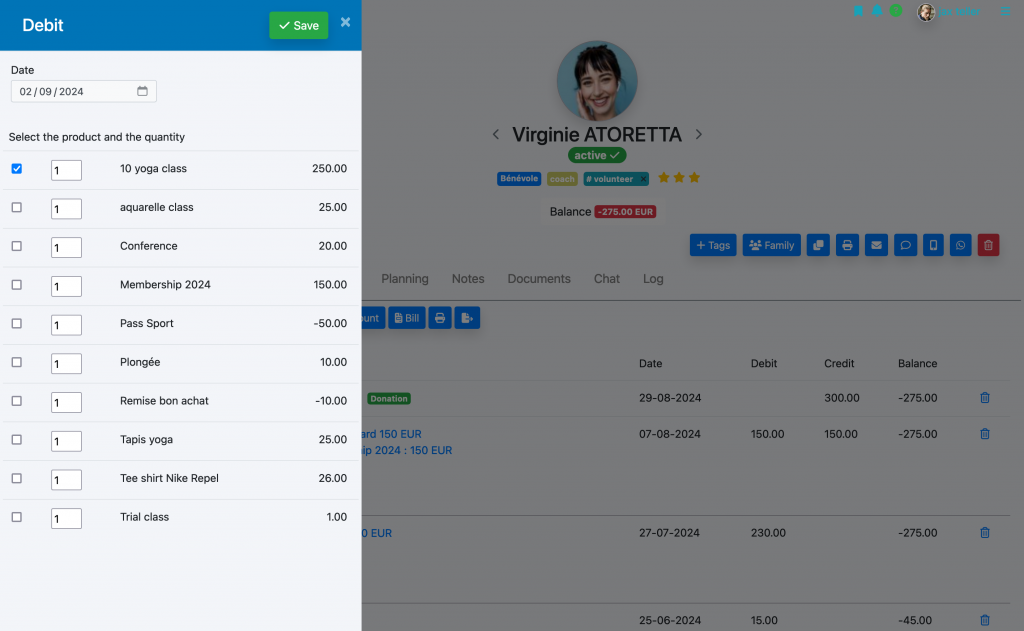The height and width of the screenshot is (631, 1024).
Task: Open the Notes tab
Action: [x=468, y=279]
